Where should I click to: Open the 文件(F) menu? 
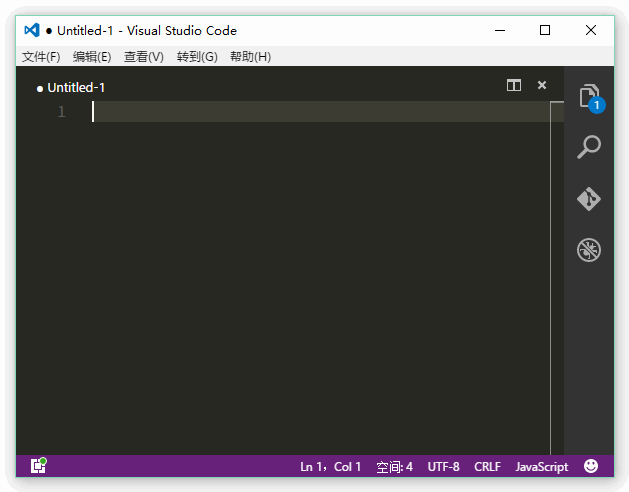coord(41,57)
